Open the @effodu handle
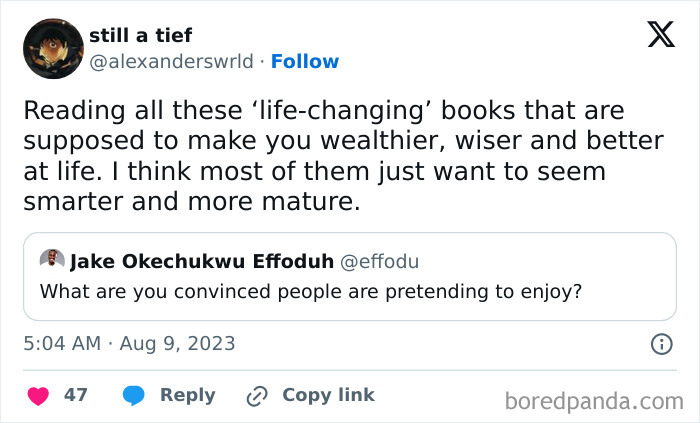Image resolution: width=700 pixels, height=423 pixels. coord(379,261)
